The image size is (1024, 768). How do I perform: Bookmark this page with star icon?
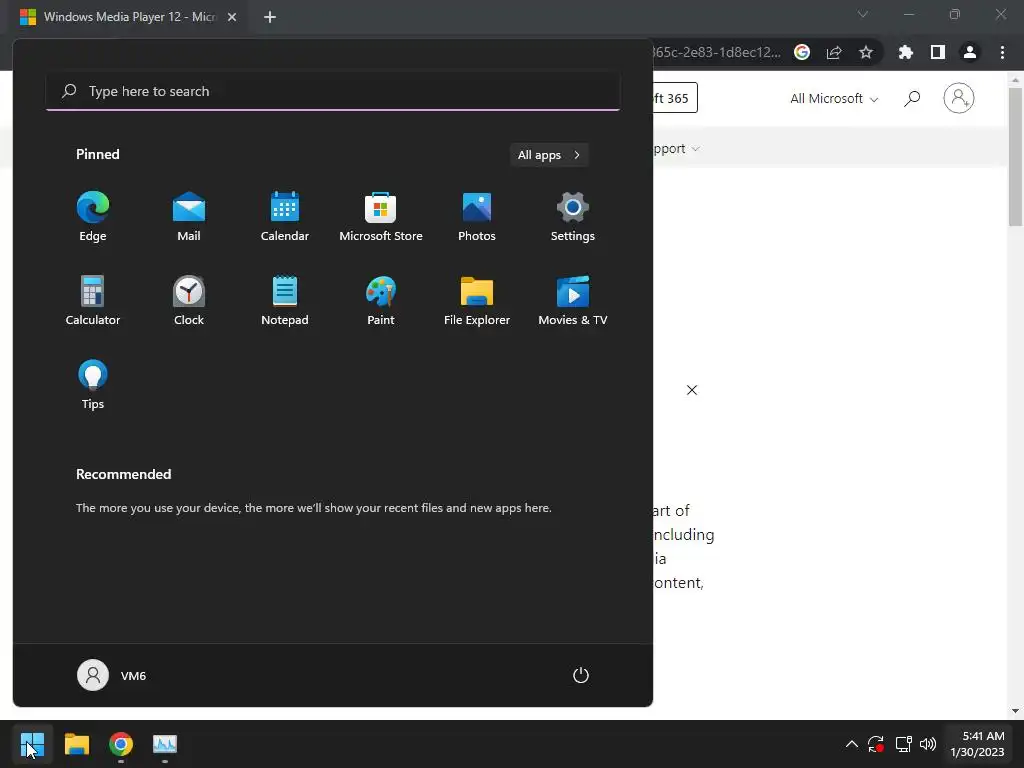865,52
